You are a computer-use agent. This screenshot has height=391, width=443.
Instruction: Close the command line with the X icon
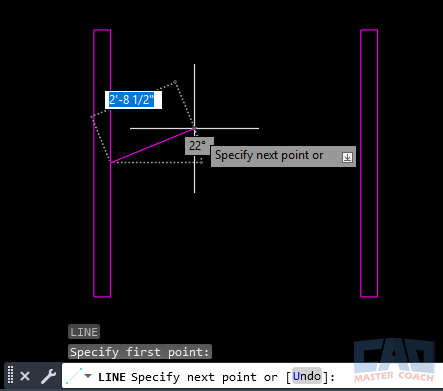pos(25,376)
